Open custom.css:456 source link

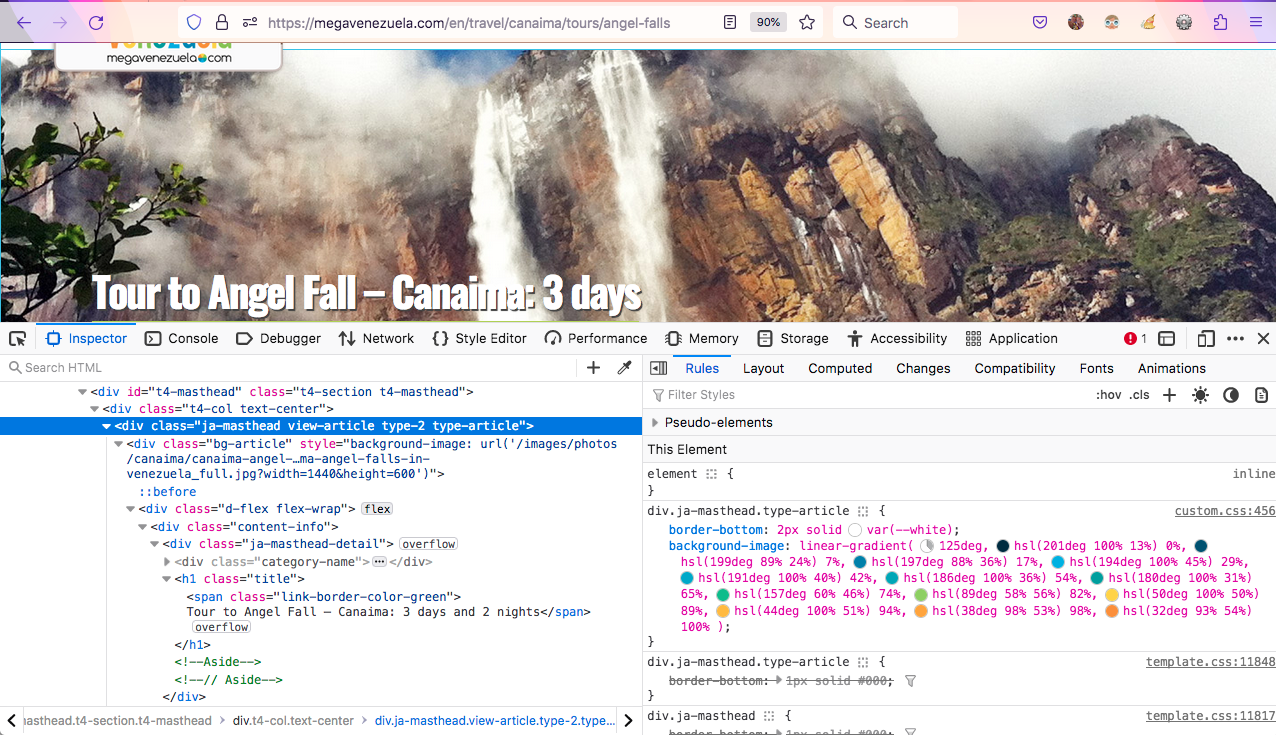[x=1225, y=511]
